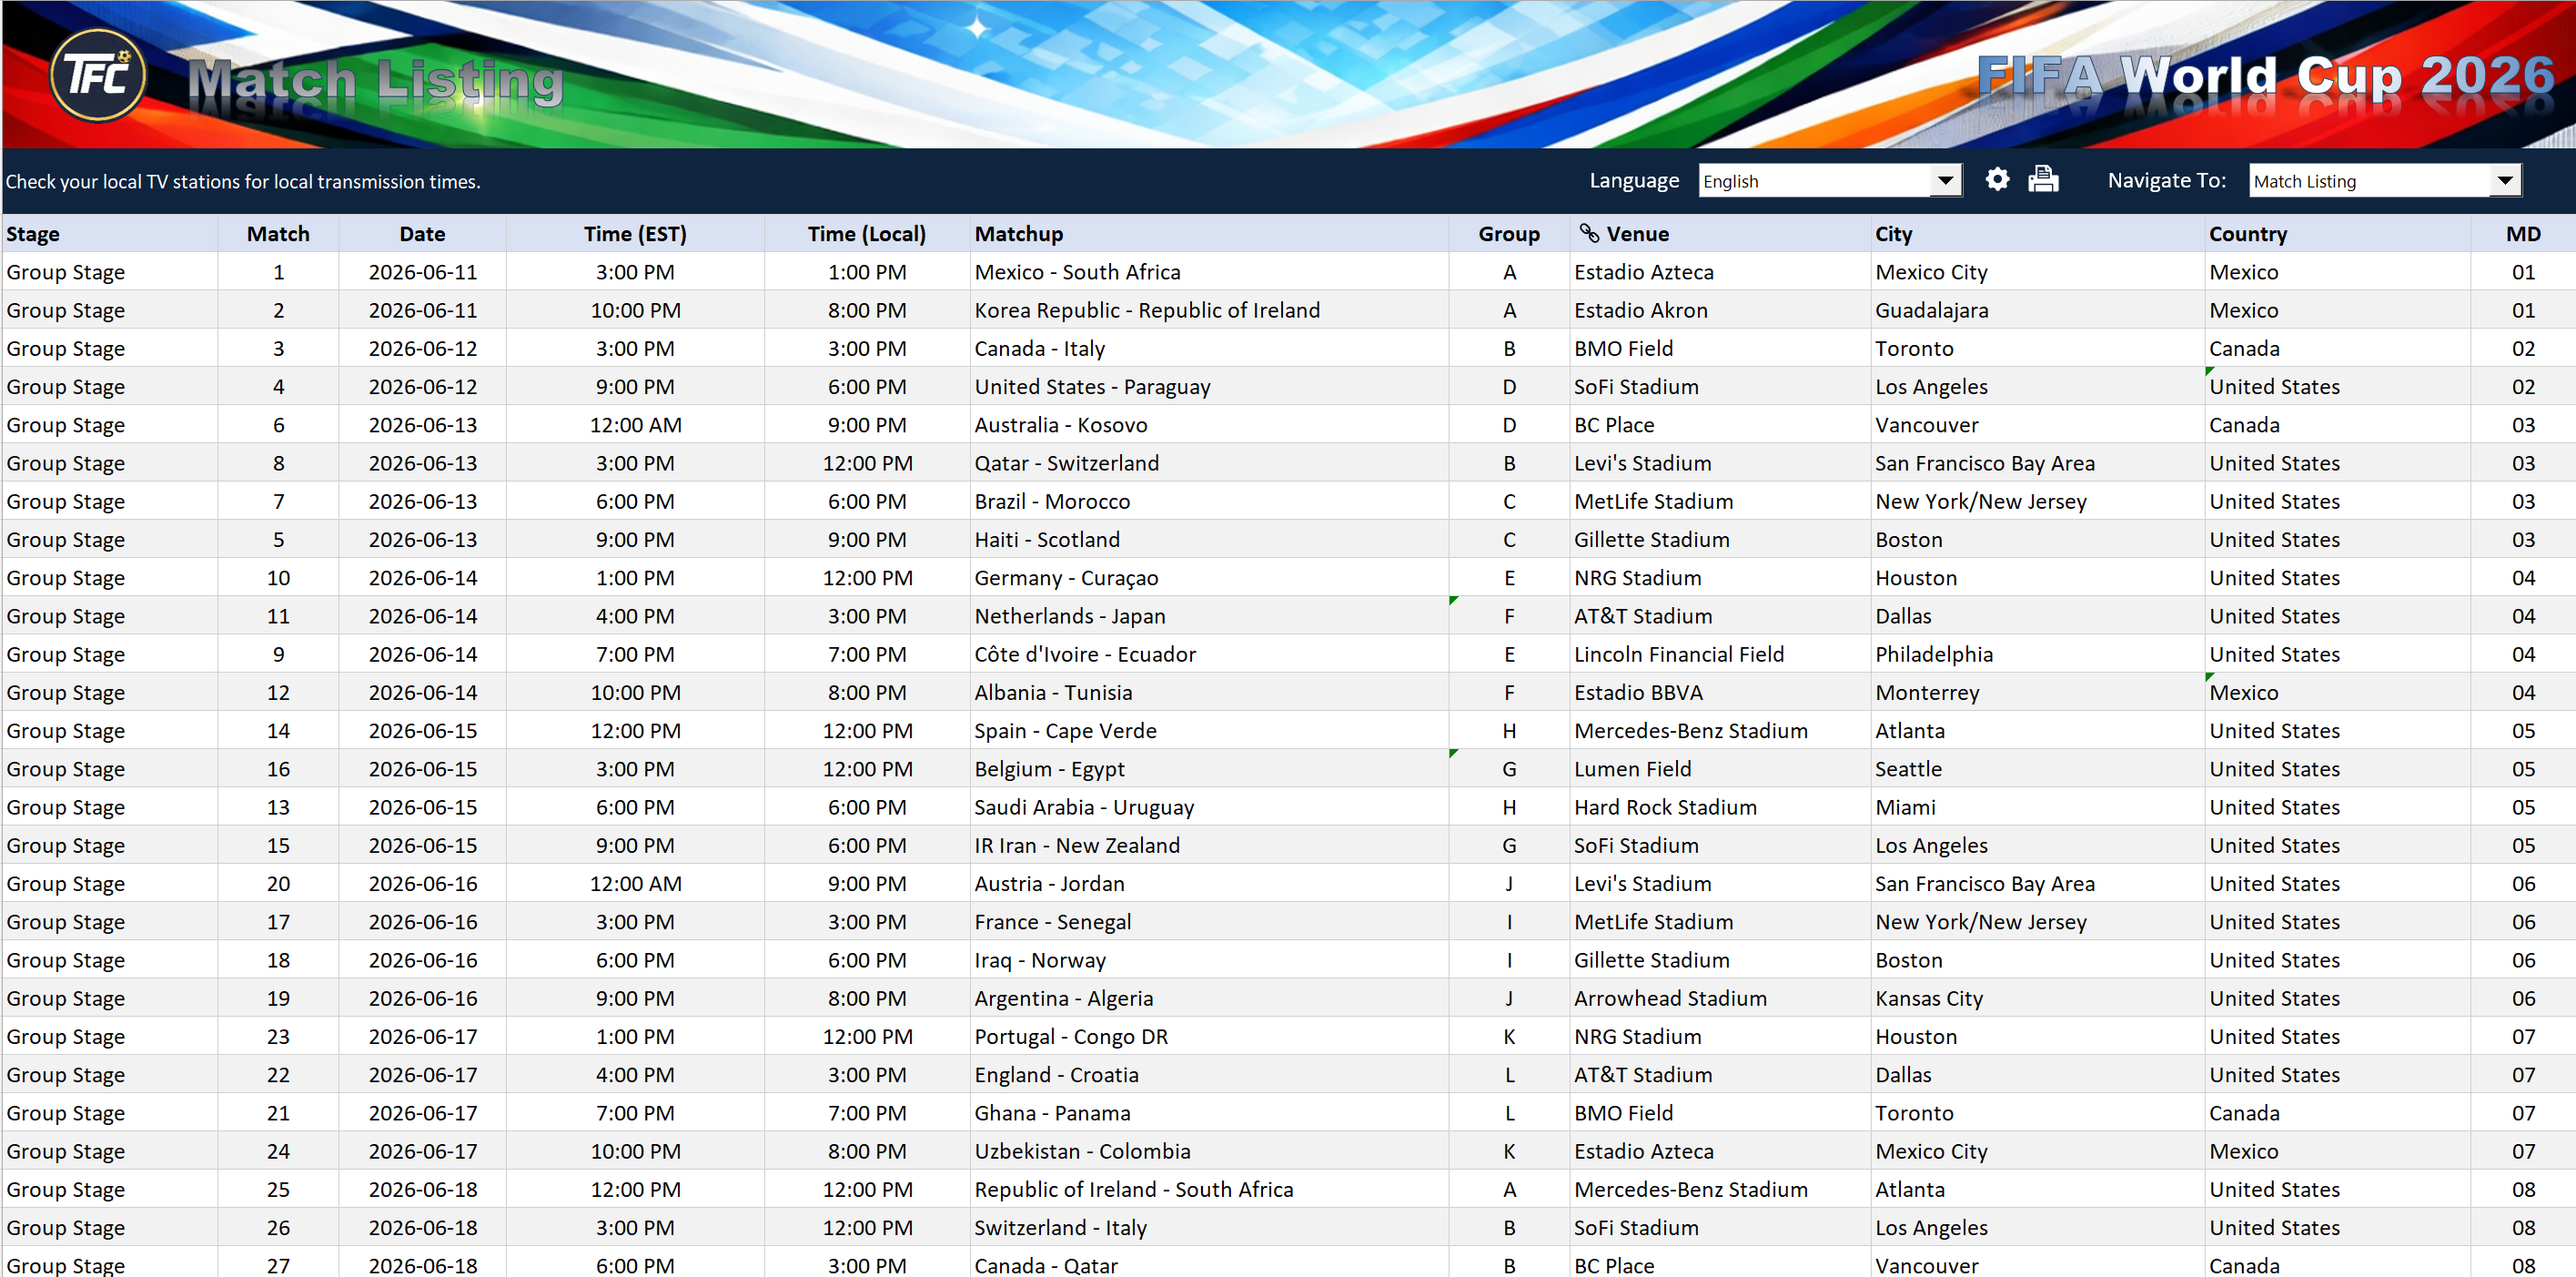
Task: Open the settings gear icon
Action: [1997, 180]
